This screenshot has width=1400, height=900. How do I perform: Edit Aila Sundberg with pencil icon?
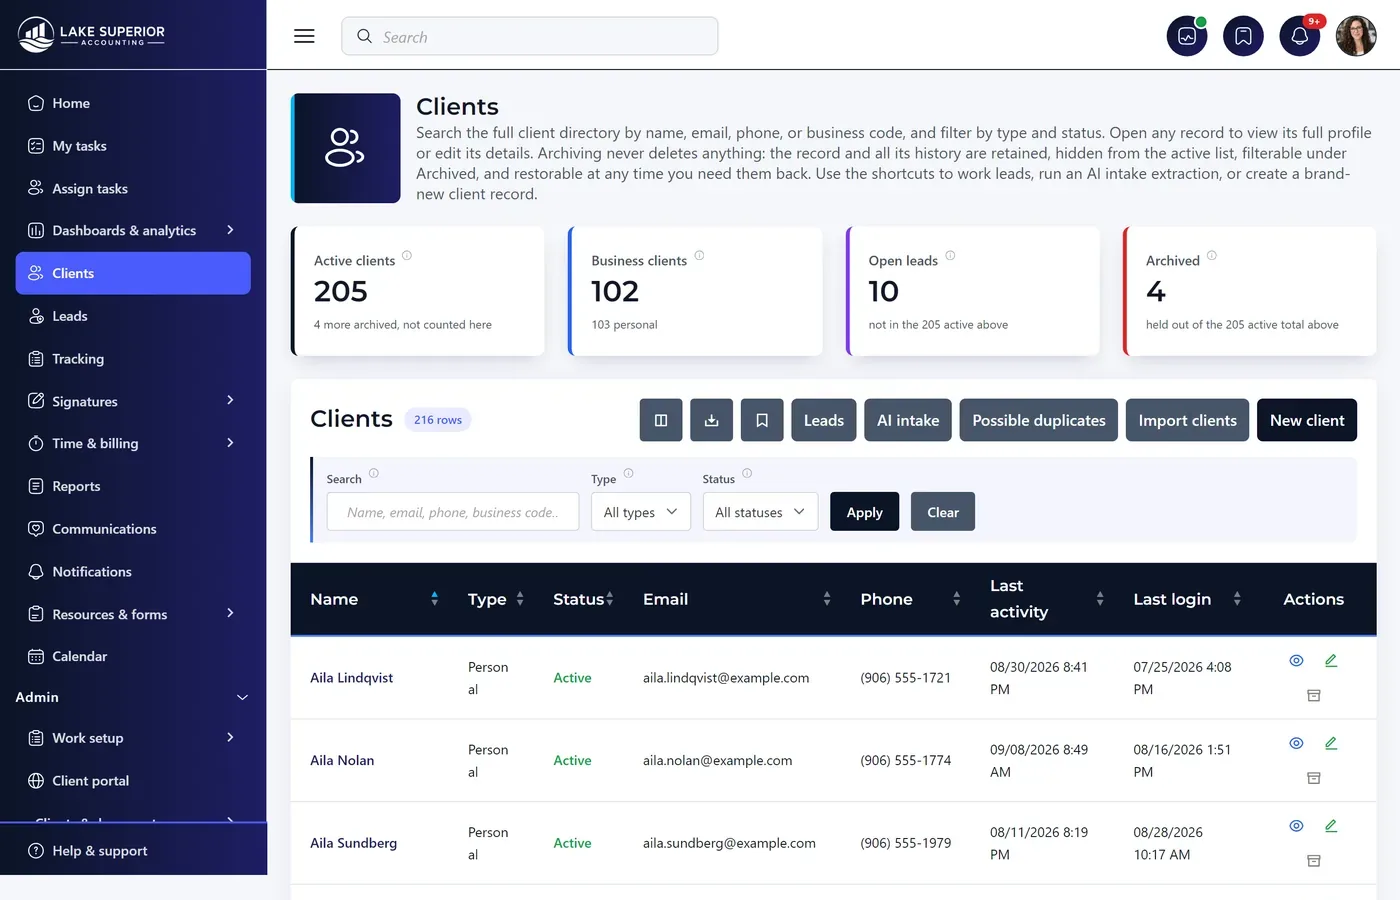[x=1331, y=826]
